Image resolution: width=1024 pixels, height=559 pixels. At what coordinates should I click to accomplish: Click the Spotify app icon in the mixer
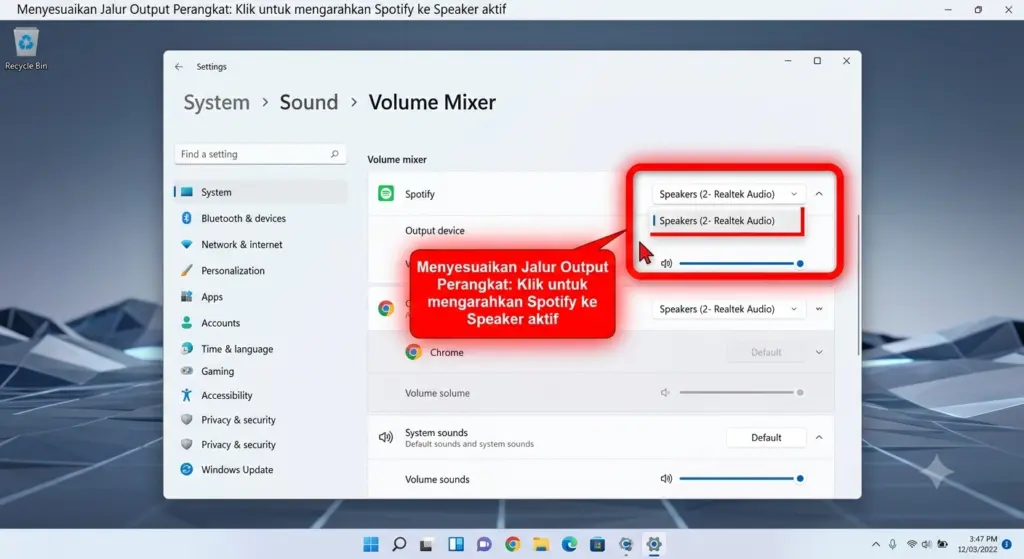[386, 193]
